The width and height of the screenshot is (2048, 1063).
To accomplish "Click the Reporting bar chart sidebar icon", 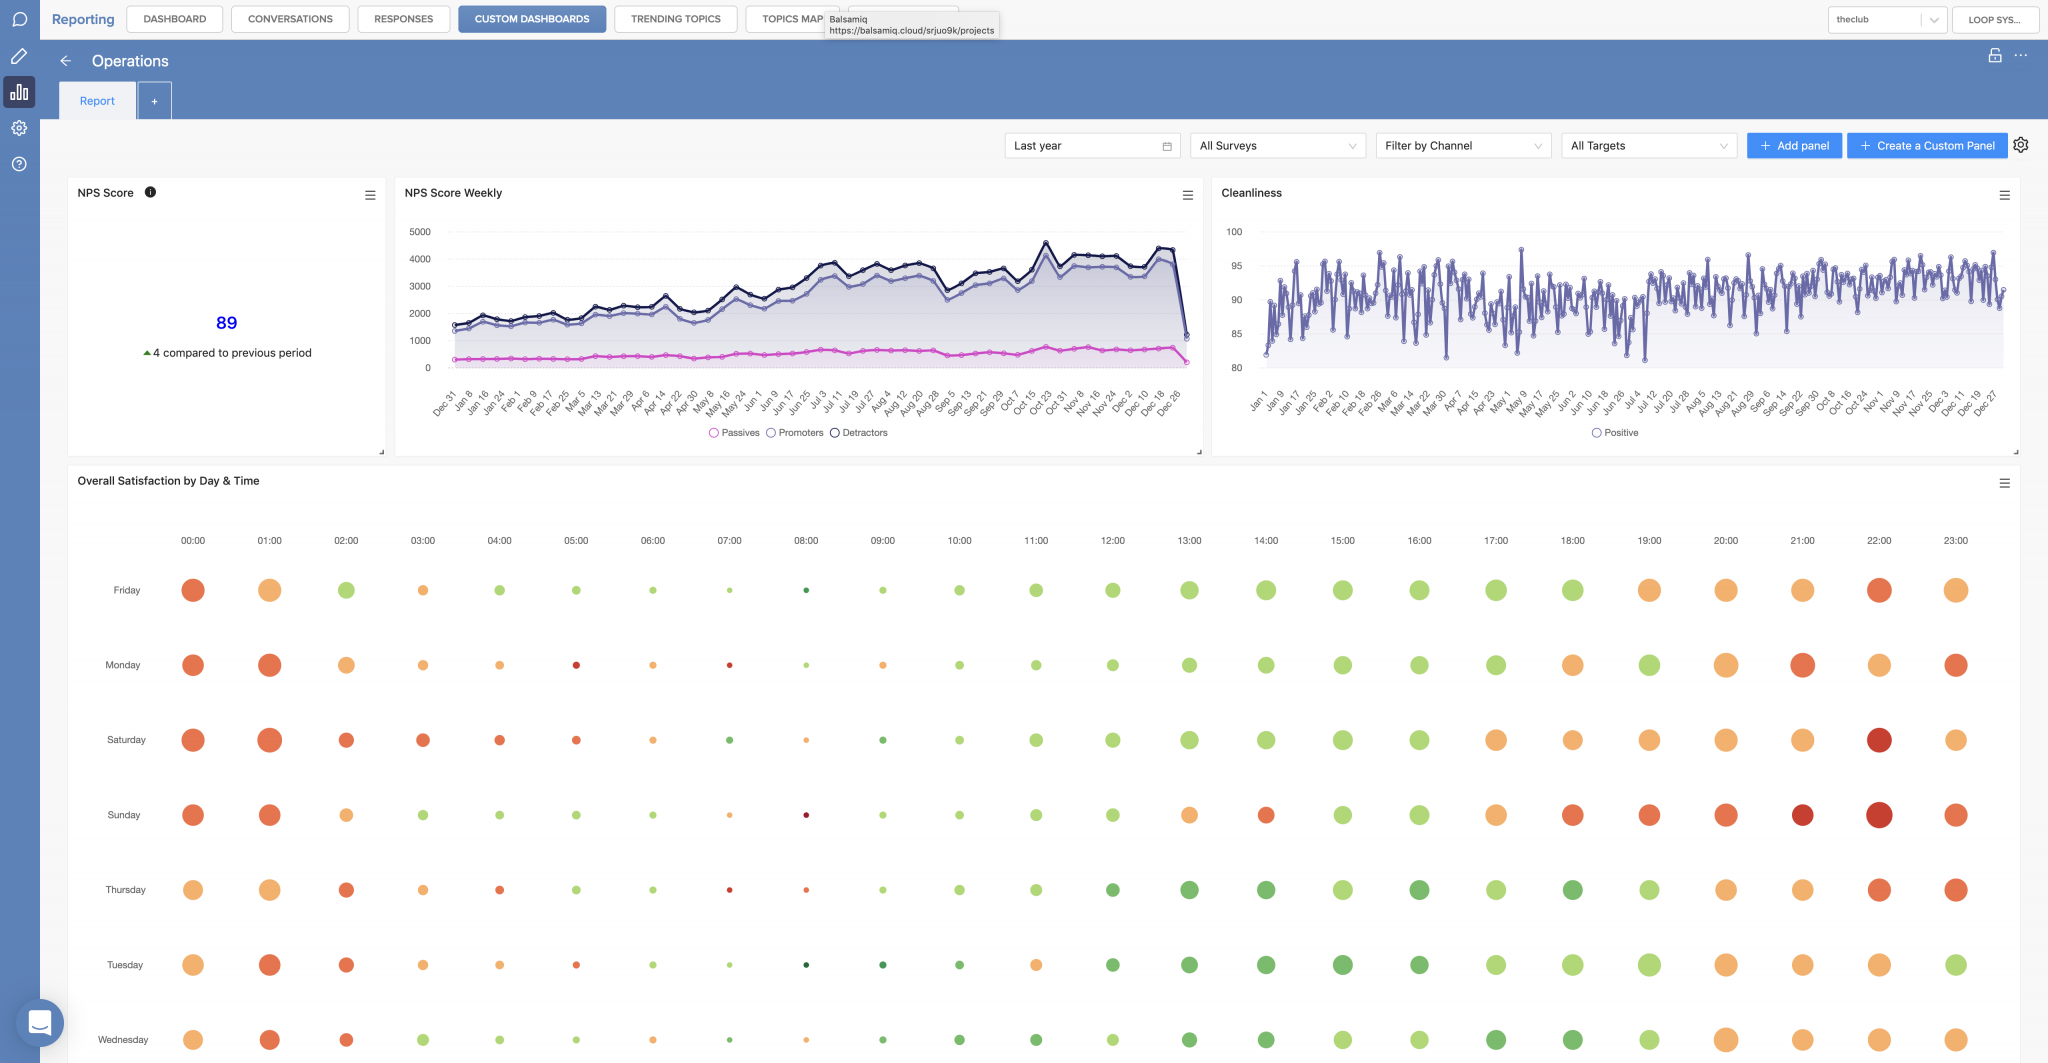I will click(19, 91).
